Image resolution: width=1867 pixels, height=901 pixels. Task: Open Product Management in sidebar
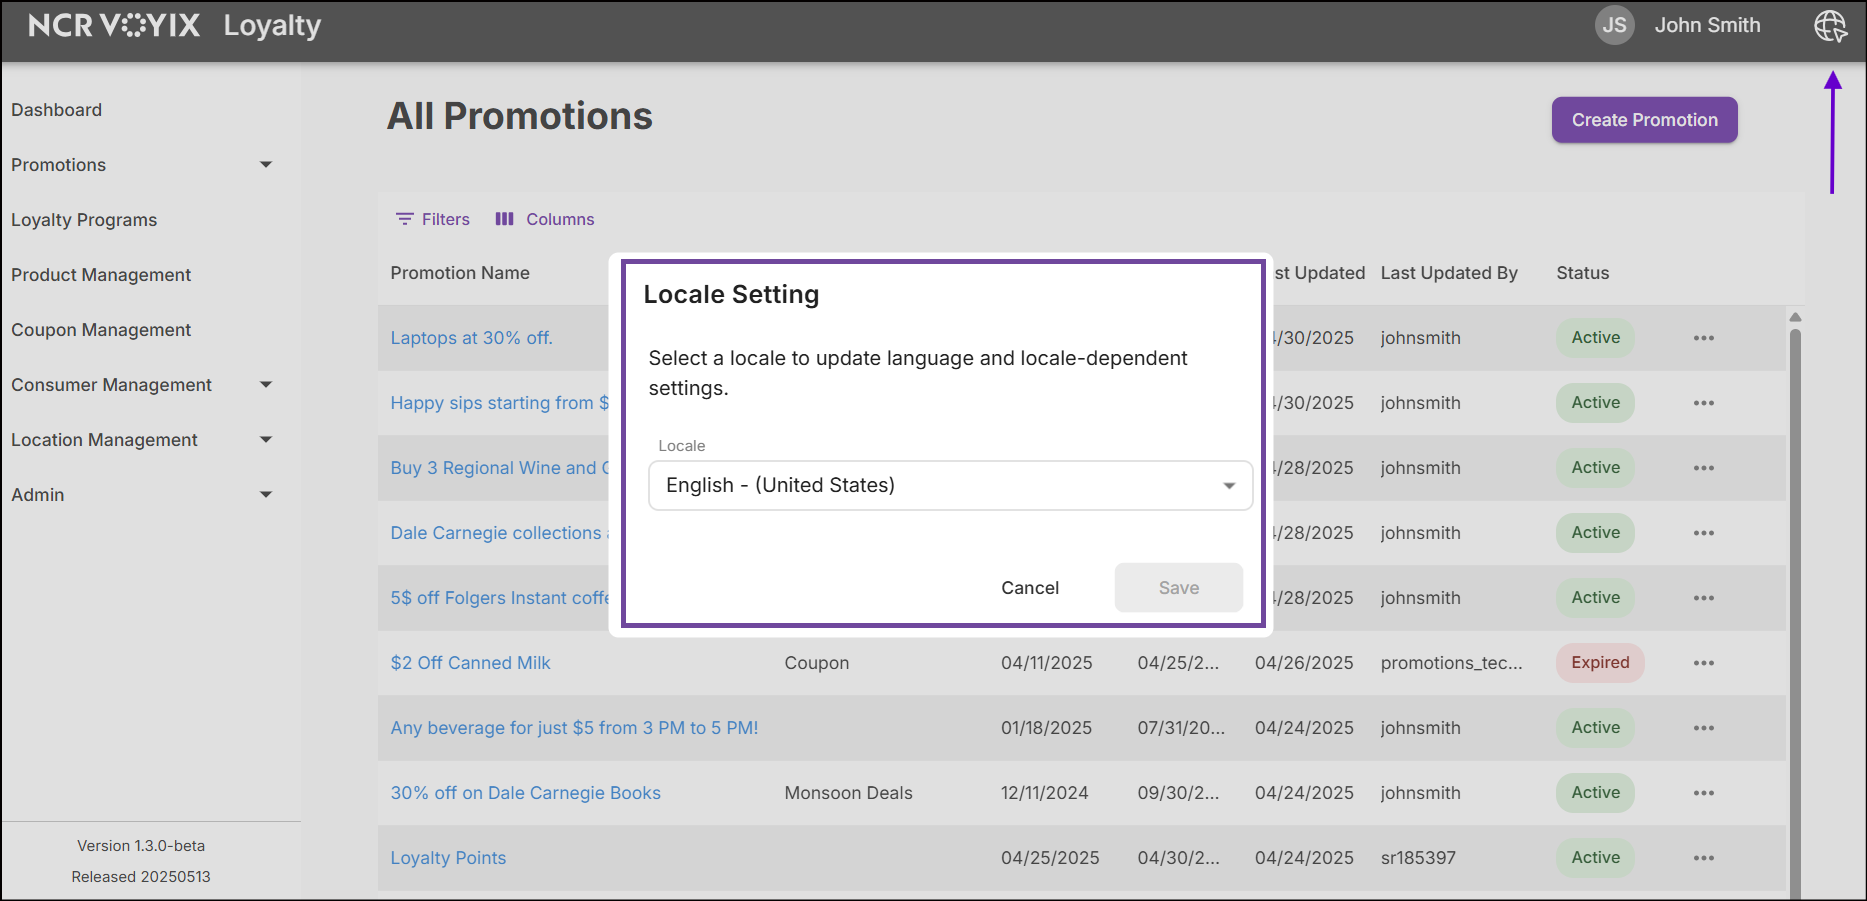point(101,275)
